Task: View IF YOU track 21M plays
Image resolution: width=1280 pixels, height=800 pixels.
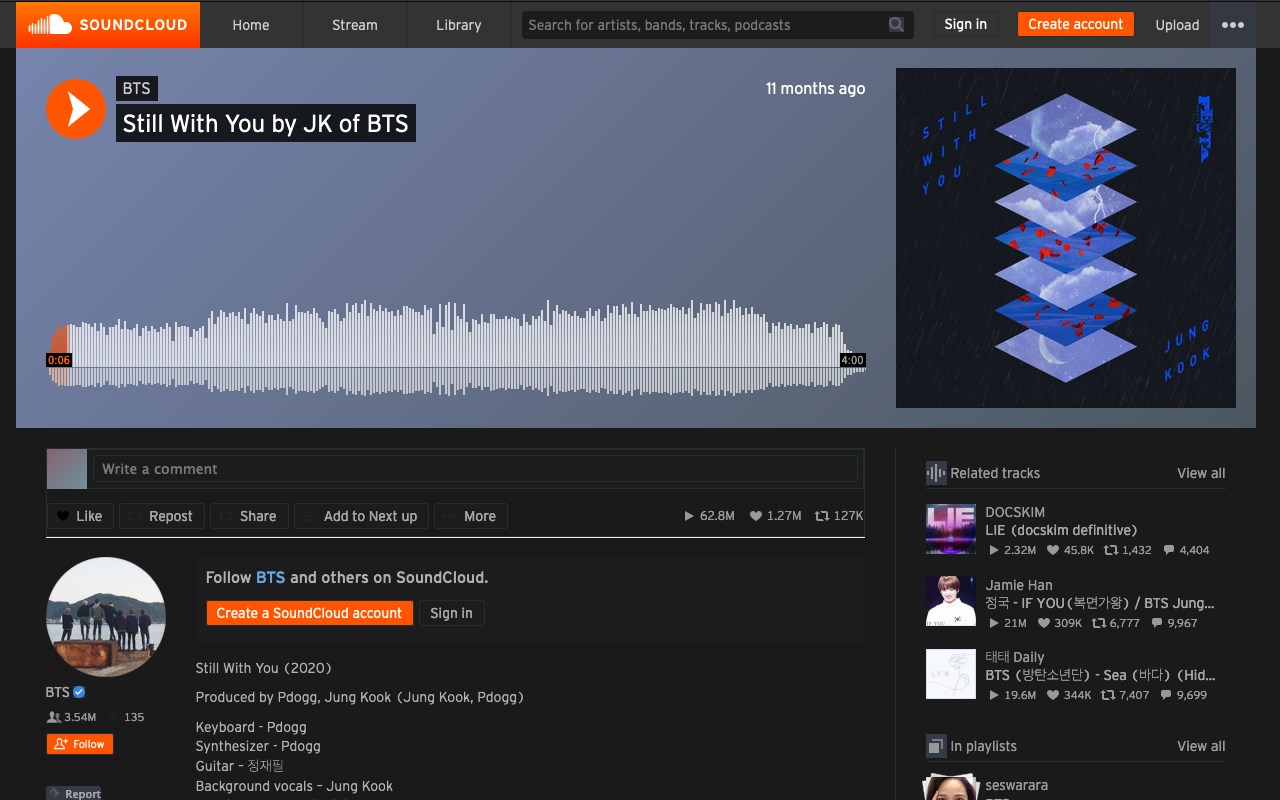Action: [1008, 623]
